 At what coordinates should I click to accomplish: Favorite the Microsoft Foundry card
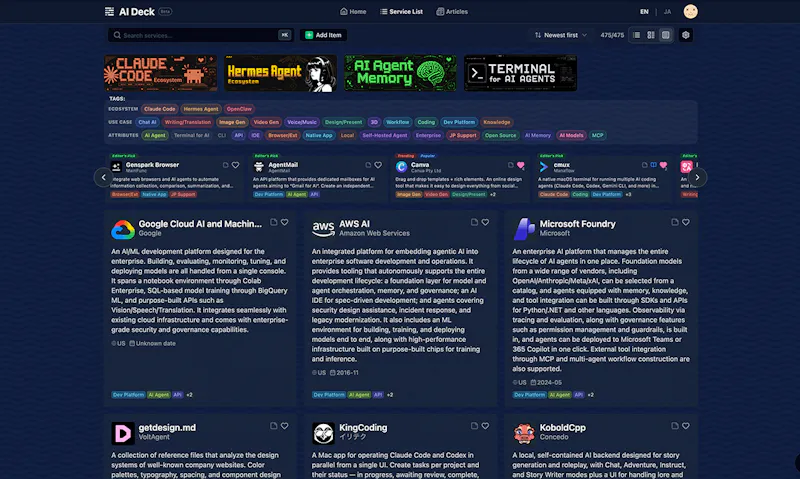click(x=686, y=222)
